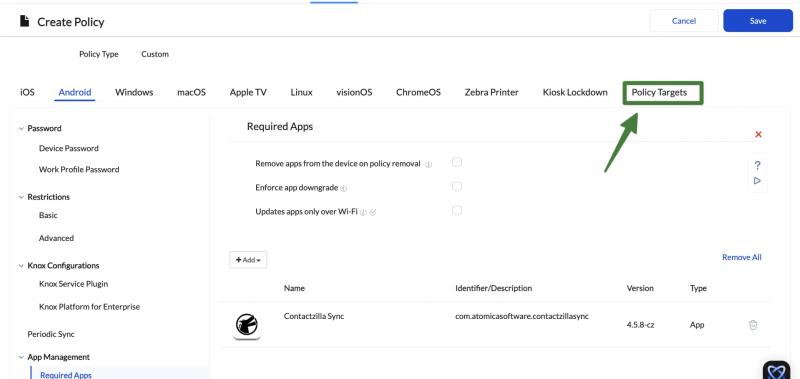This screenshot has width=800, height=379.
Task: Enable Updates apps only over Wi-Fi checkbox
Action: (x=457, y=210)
